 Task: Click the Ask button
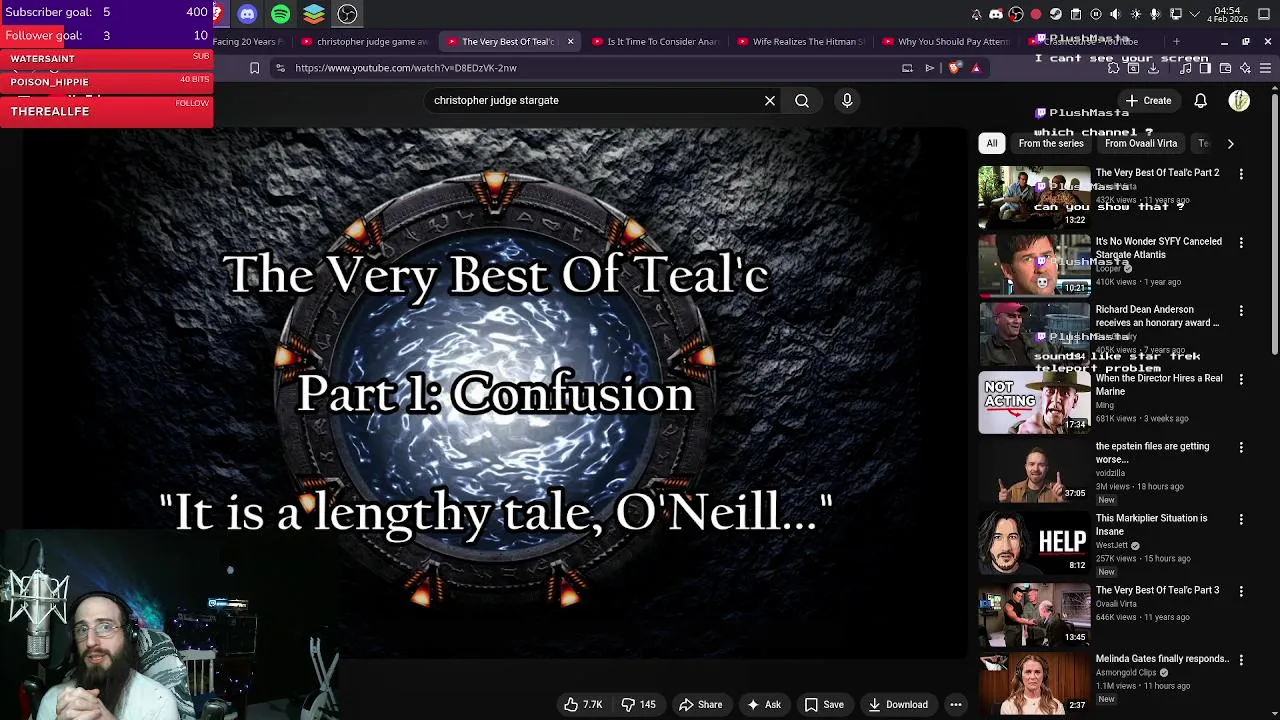click(763, 704)
